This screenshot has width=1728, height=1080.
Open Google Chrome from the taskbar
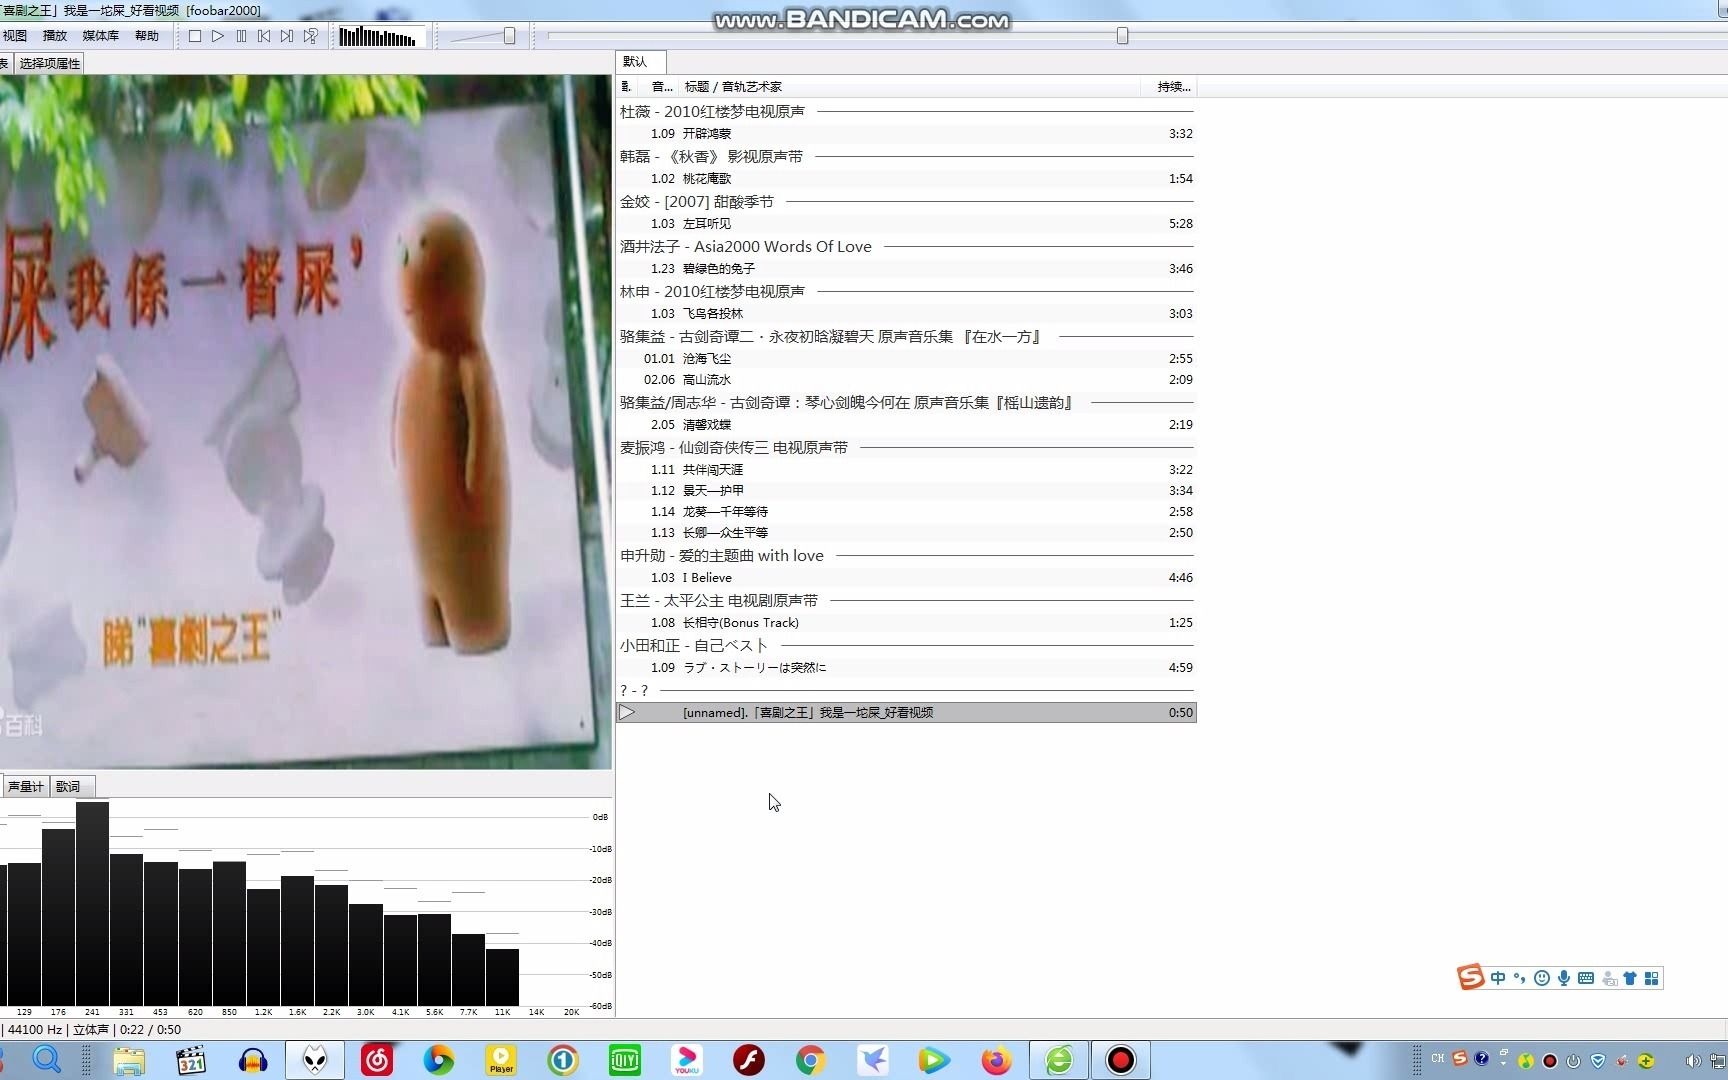(811, 1060)
